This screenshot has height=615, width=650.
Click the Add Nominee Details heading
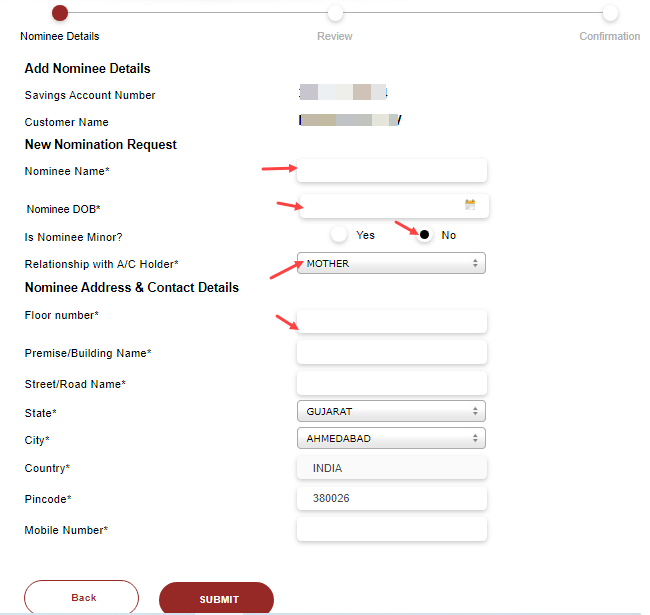(87, 68)
